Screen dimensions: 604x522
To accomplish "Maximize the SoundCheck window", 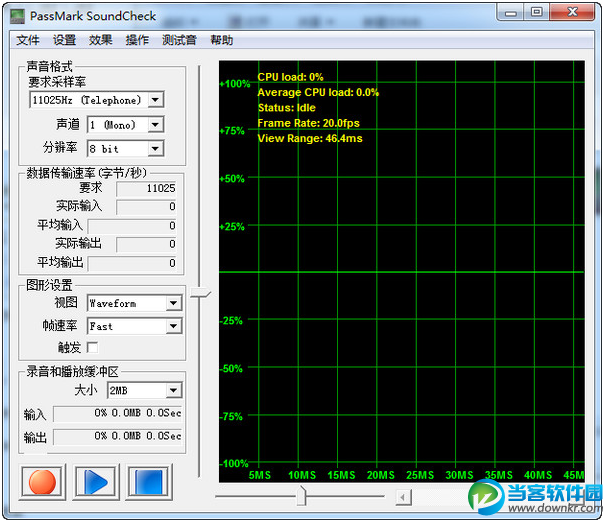I will pos(536,13).
